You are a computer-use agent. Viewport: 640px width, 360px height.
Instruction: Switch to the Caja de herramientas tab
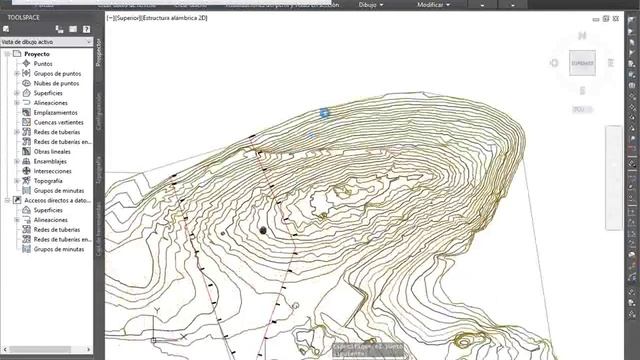coord(98,229)
